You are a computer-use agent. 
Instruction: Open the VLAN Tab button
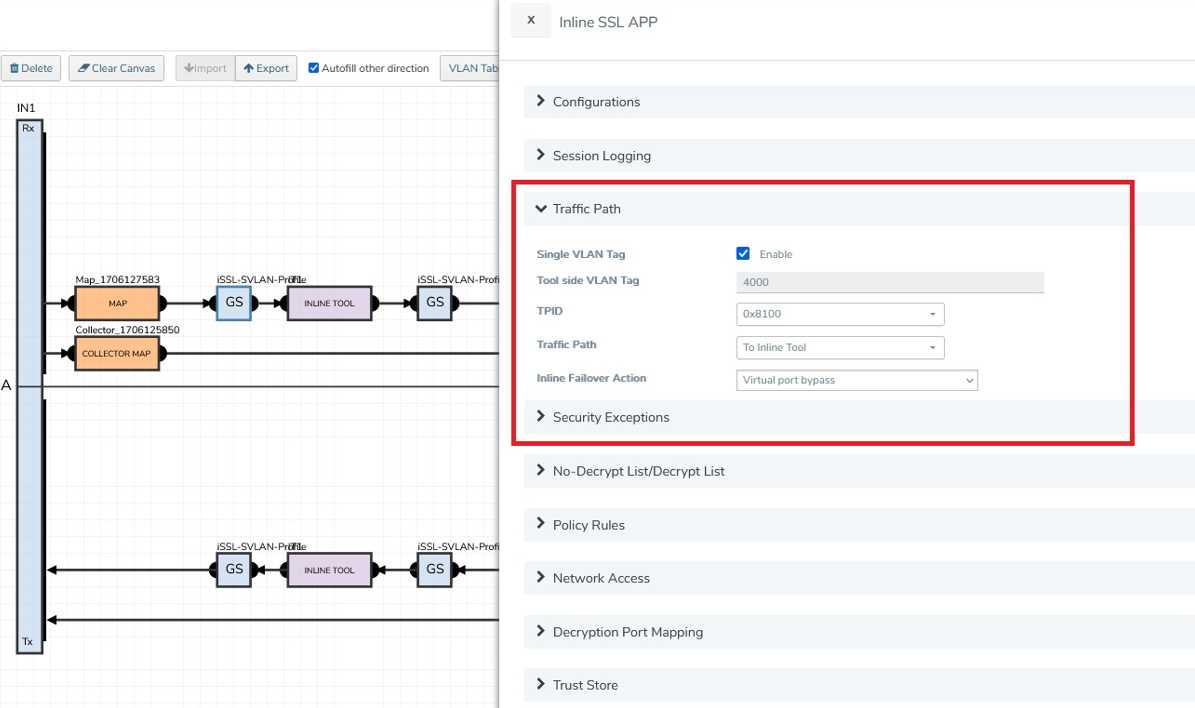click(470, 68)
